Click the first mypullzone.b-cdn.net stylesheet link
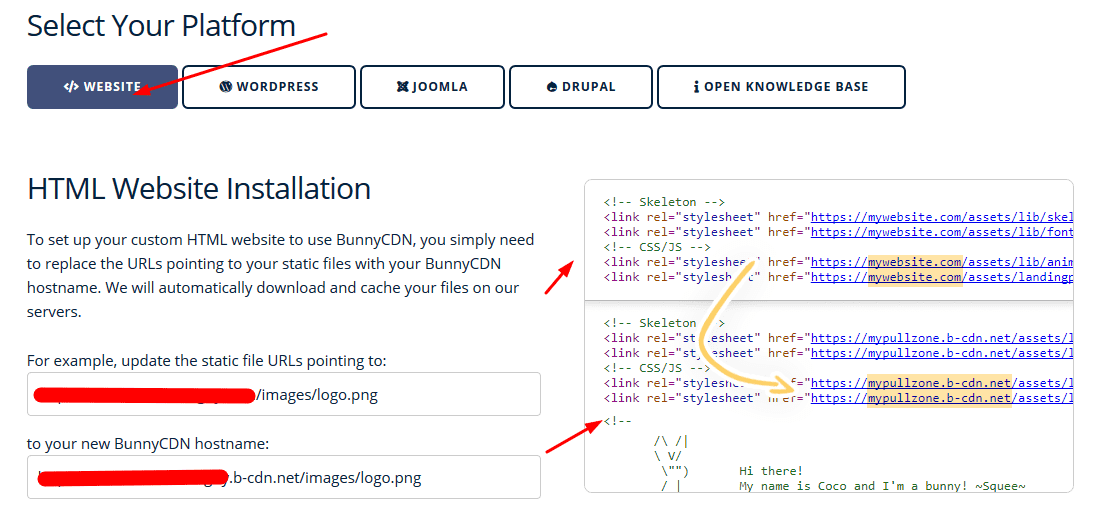This screenshot has width=1119, height=514. (942, 338)
